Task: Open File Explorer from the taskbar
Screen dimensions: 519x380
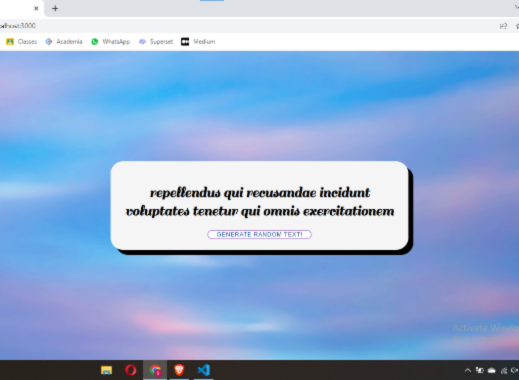Action: click(107, 370)
